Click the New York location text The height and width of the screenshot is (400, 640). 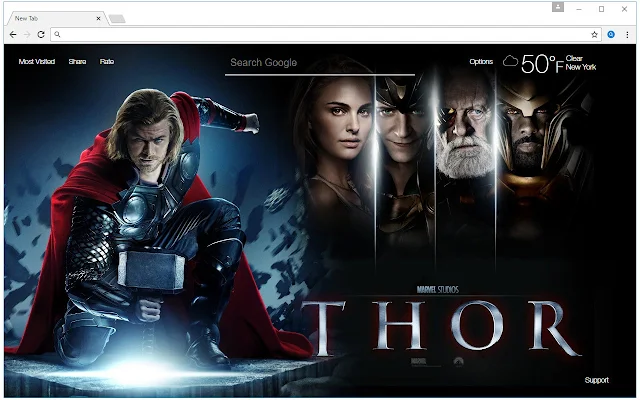pos(581,67)
